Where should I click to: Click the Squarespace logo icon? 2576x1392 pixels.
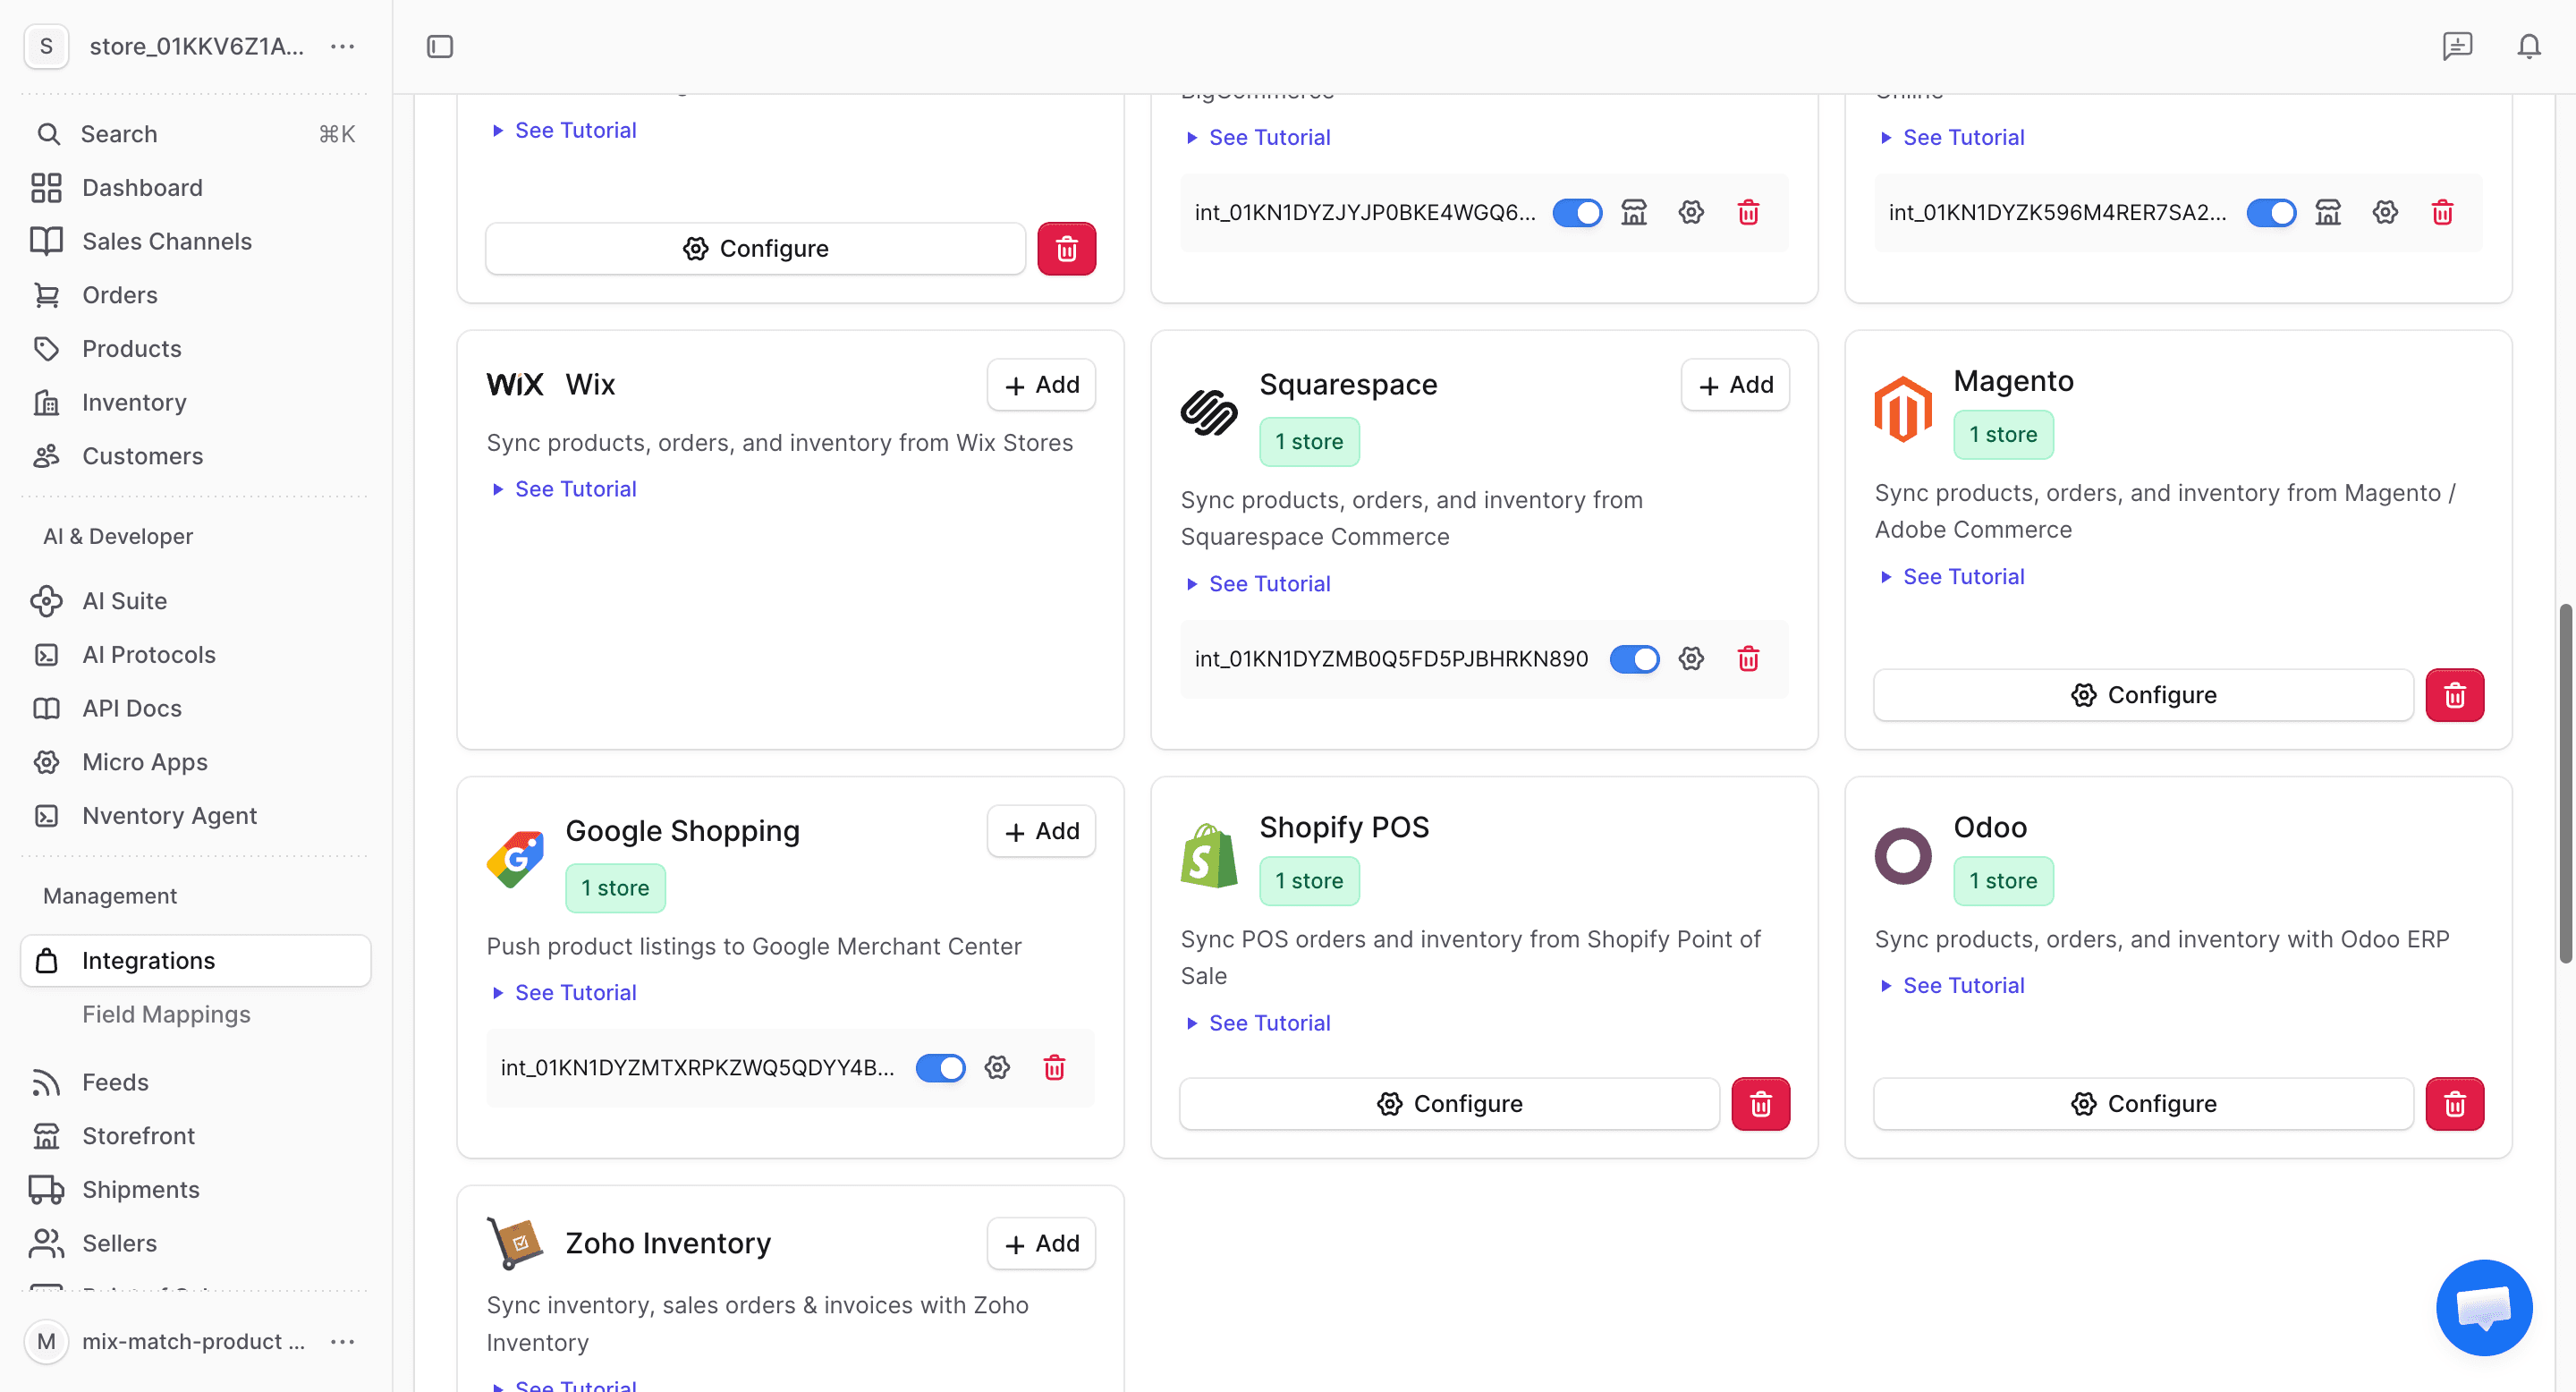1209,413
